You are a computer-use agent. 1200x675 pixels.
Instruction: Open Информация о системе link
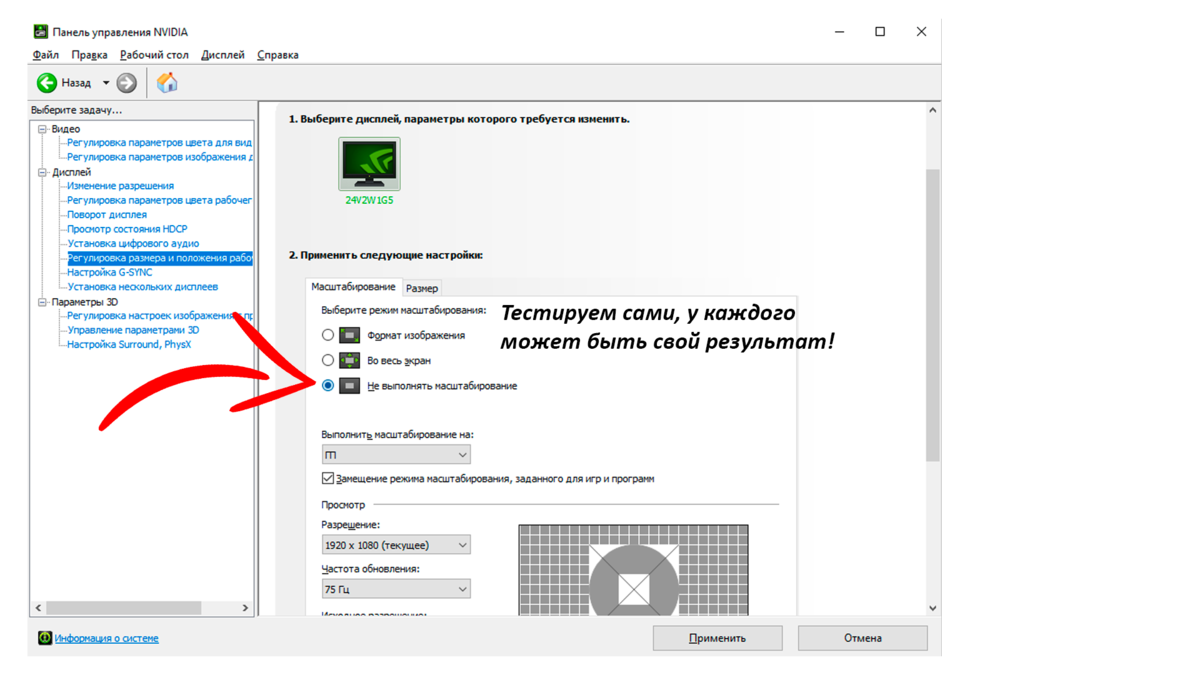pos(107,638)
